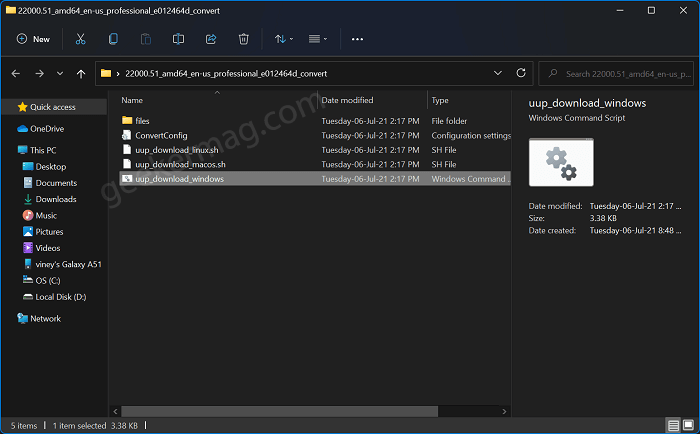This screenshot has width=700, height=434.
Task: Click the files folder icon
Action: pyautogui.click(x=127, y=120)
